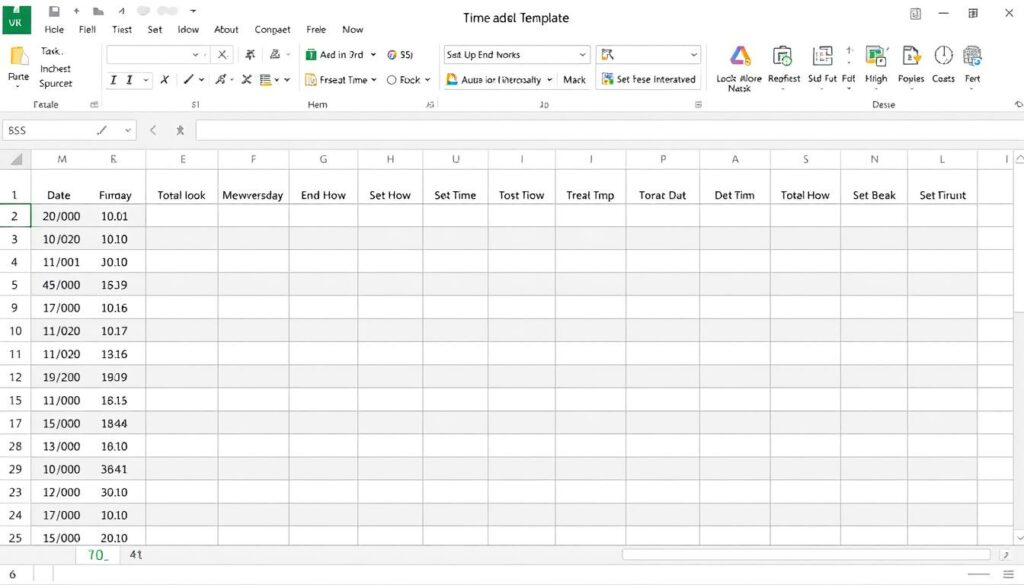The height and width of the screenshot is (585, 1024).
Task: Click the X clear icon beside font box
Action: tap(222, 55)
